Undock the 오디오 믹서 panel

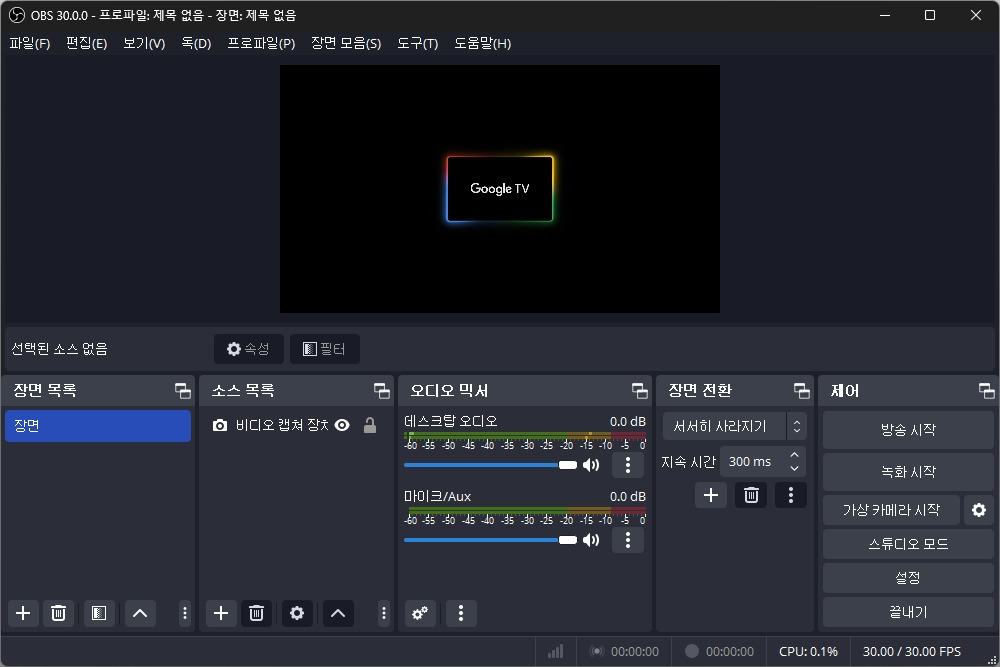640,390
